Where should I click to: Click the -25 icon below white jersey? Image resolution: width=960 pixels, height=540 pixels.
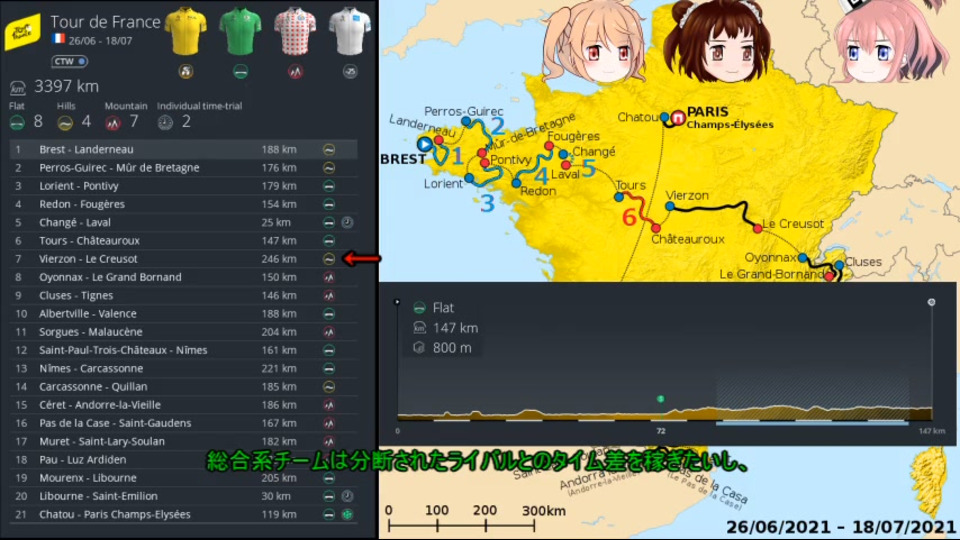(x=350, y=72)
